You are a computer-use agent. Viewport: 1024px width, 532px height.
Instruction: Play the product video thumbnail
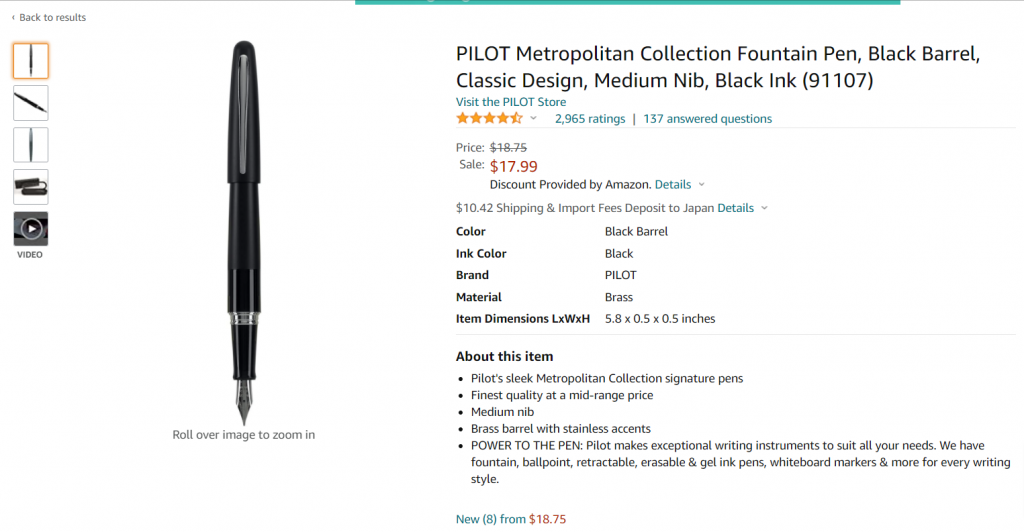(31, 228)
